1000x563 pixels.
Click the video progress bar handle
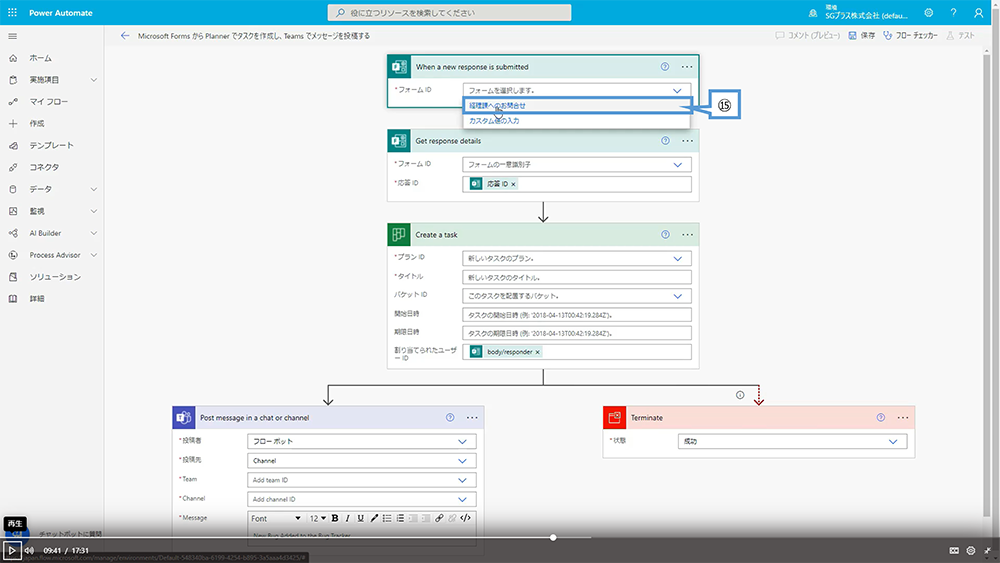[x=553, y=537]
